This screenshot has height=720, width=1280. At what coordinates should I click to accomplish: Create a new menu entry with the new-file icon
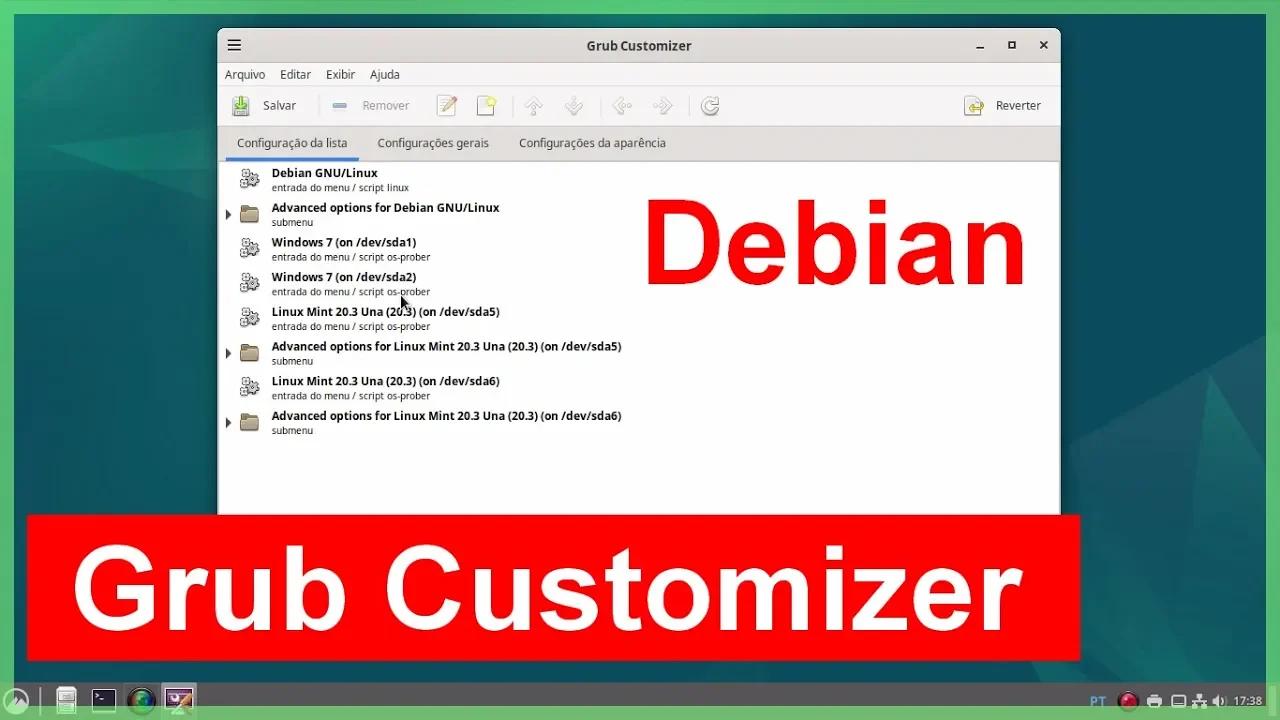coord(485,105)
